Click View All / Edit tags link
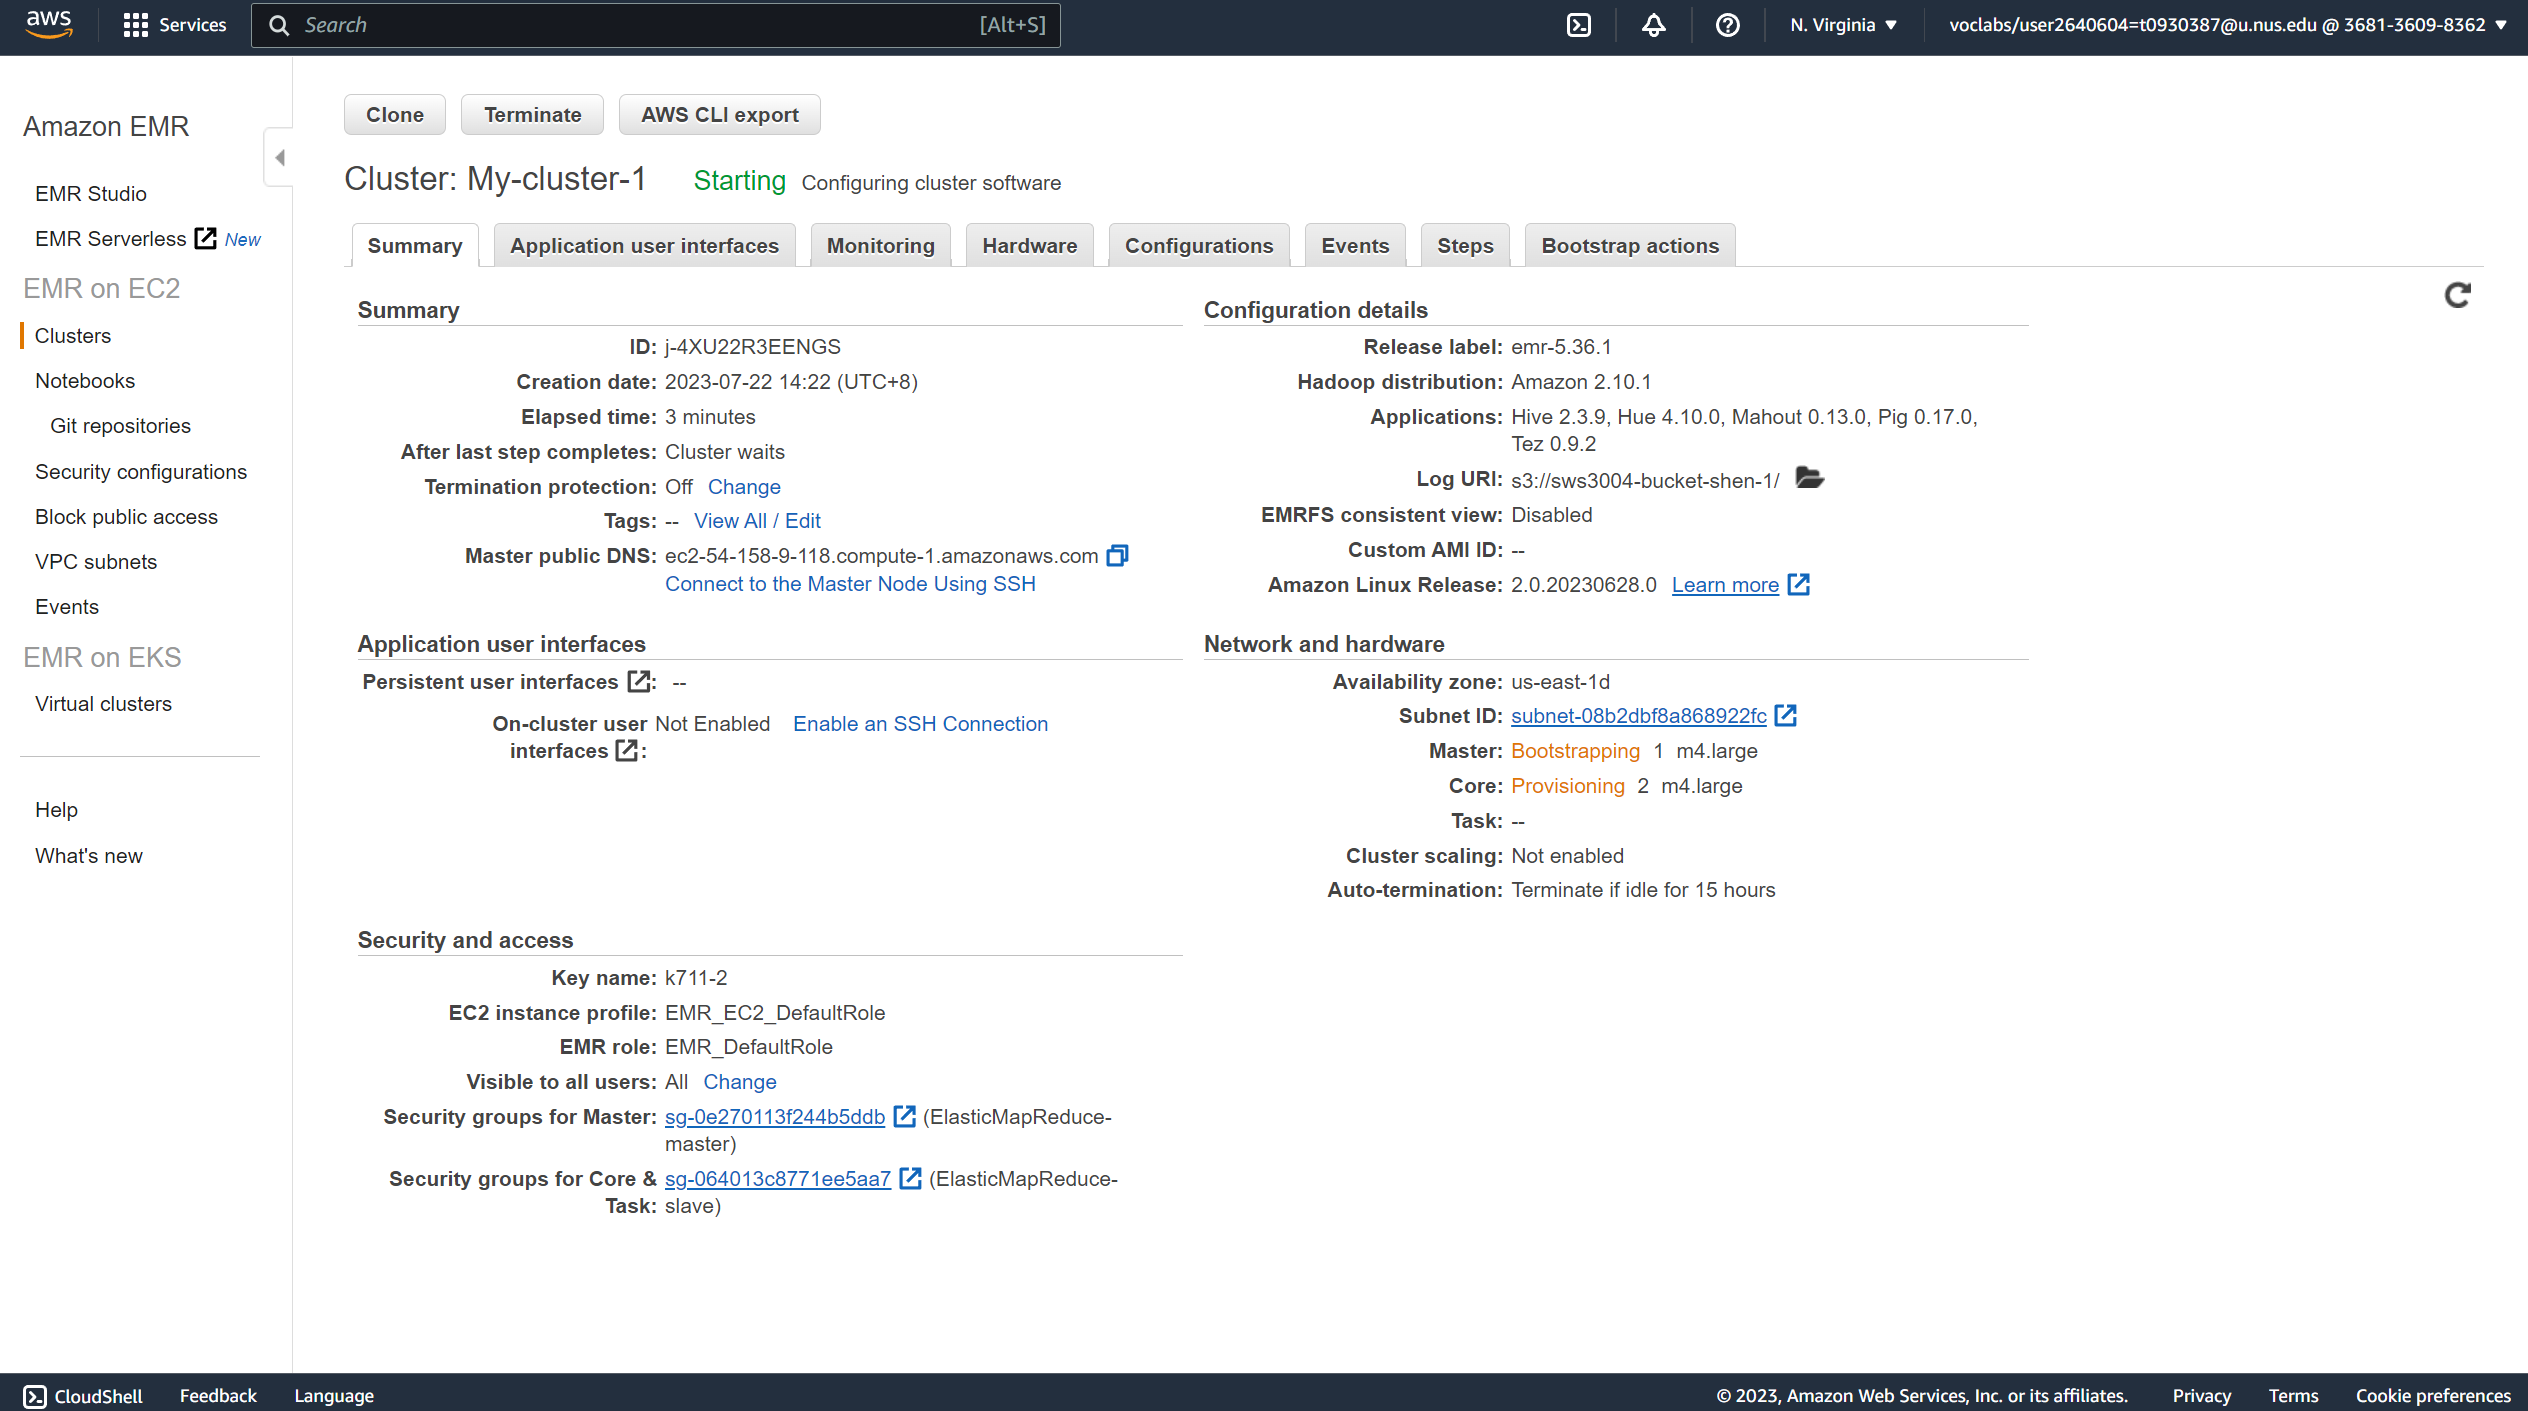Image resolution: width=2528 pixels, height=1411 pixels. point(757,521)
